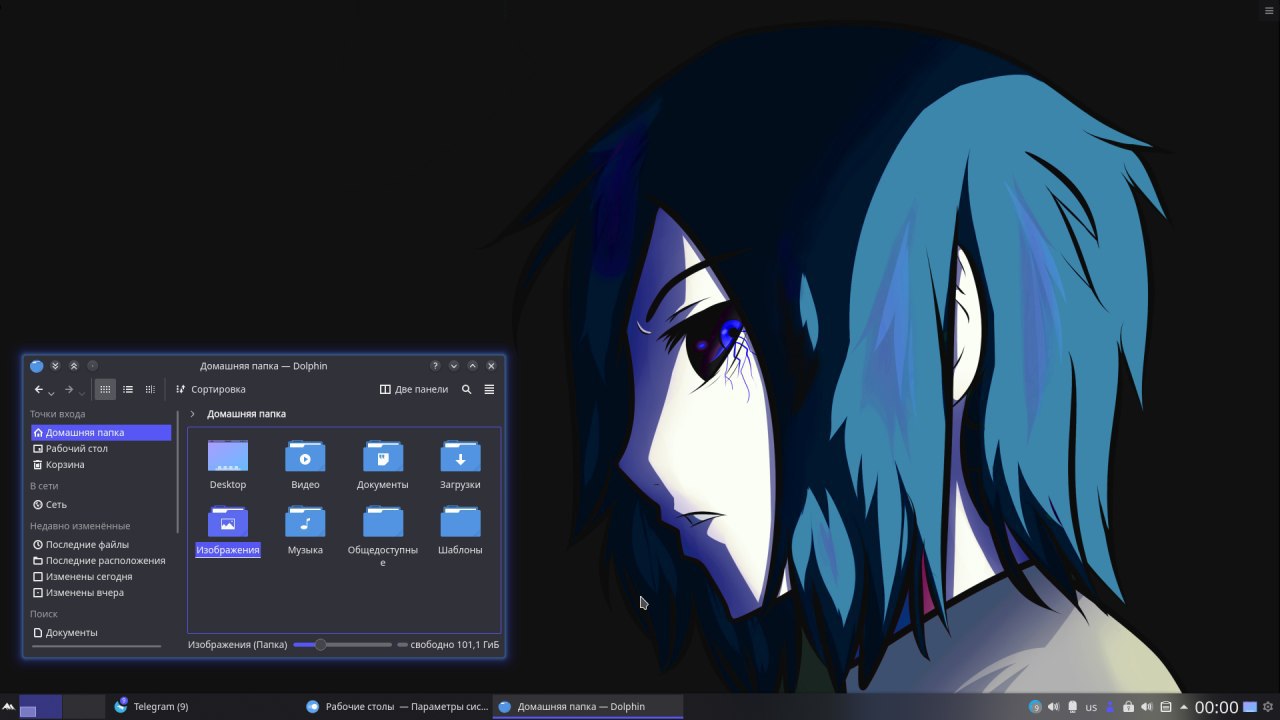This screenshot has width=1280, height=720.
Task: Switch keyboard layout us indicator
Action: 1091,707
